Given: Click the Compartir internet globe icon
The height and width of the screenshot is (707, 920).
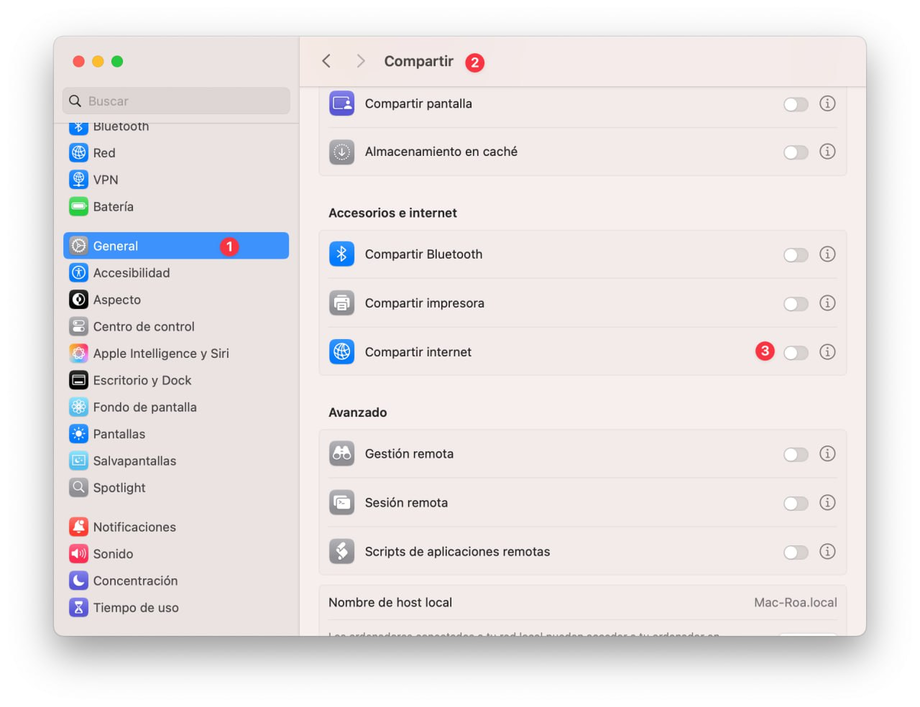Looking at the screenshot, I should point(342,352).
